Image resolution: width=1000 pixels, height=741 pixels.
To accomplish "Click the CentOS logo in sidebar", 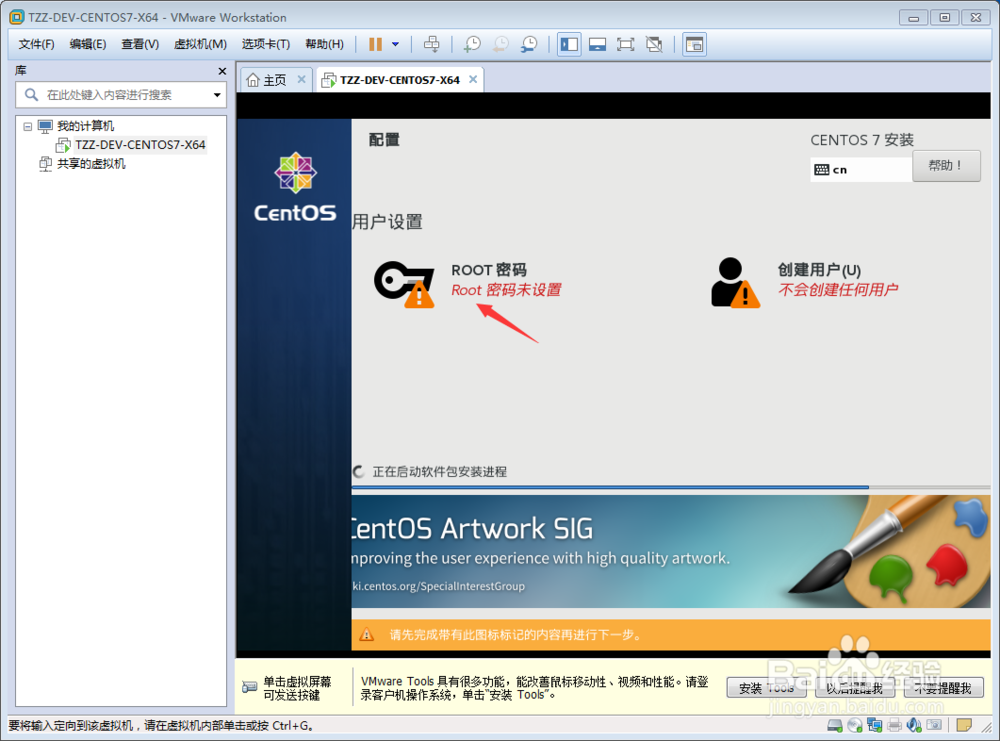I will coord(295,187).
